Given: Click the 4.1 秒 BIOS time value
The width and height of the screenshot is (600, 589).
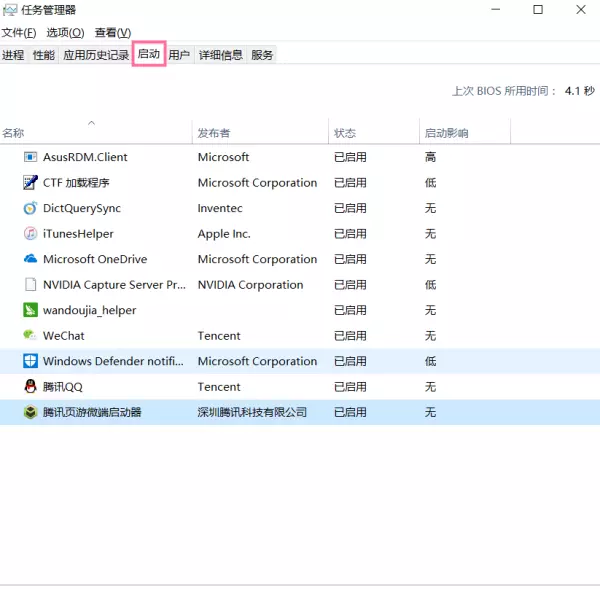Looking at the screenshot, I should point(579,91).
